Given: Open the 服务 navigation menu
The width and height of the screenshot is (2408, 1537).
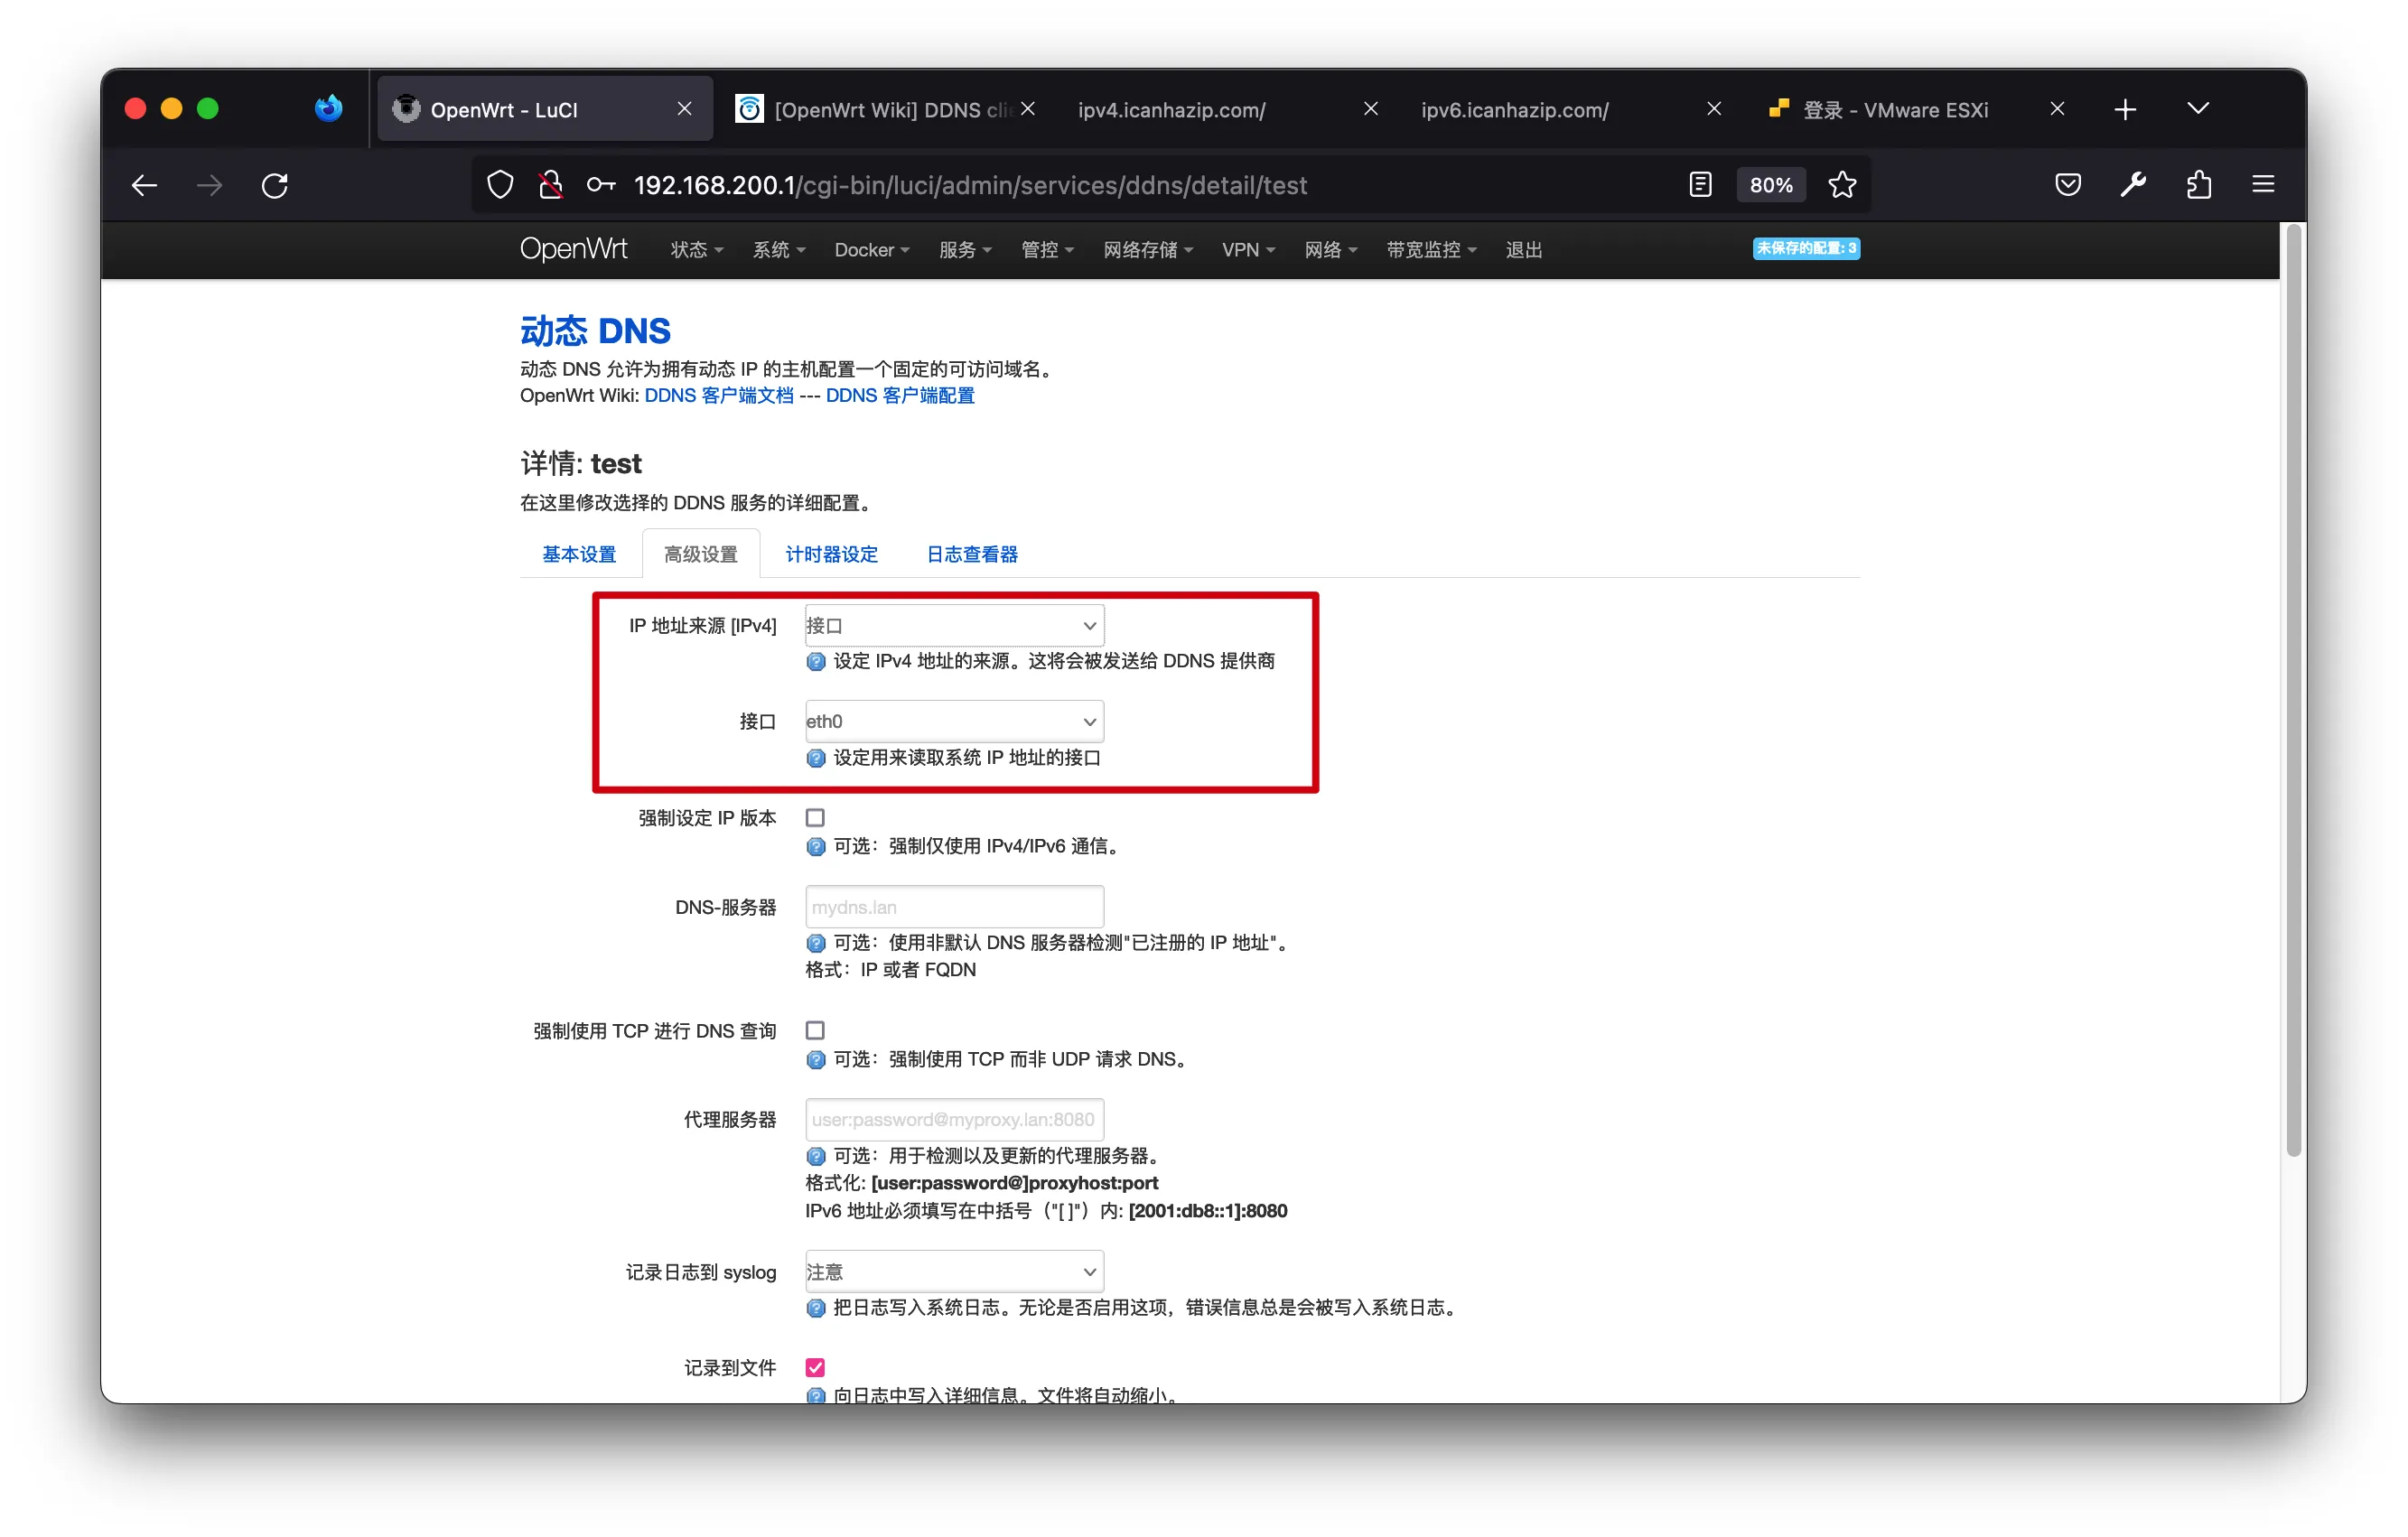Looking at the screenshot, I should point(964,250).
